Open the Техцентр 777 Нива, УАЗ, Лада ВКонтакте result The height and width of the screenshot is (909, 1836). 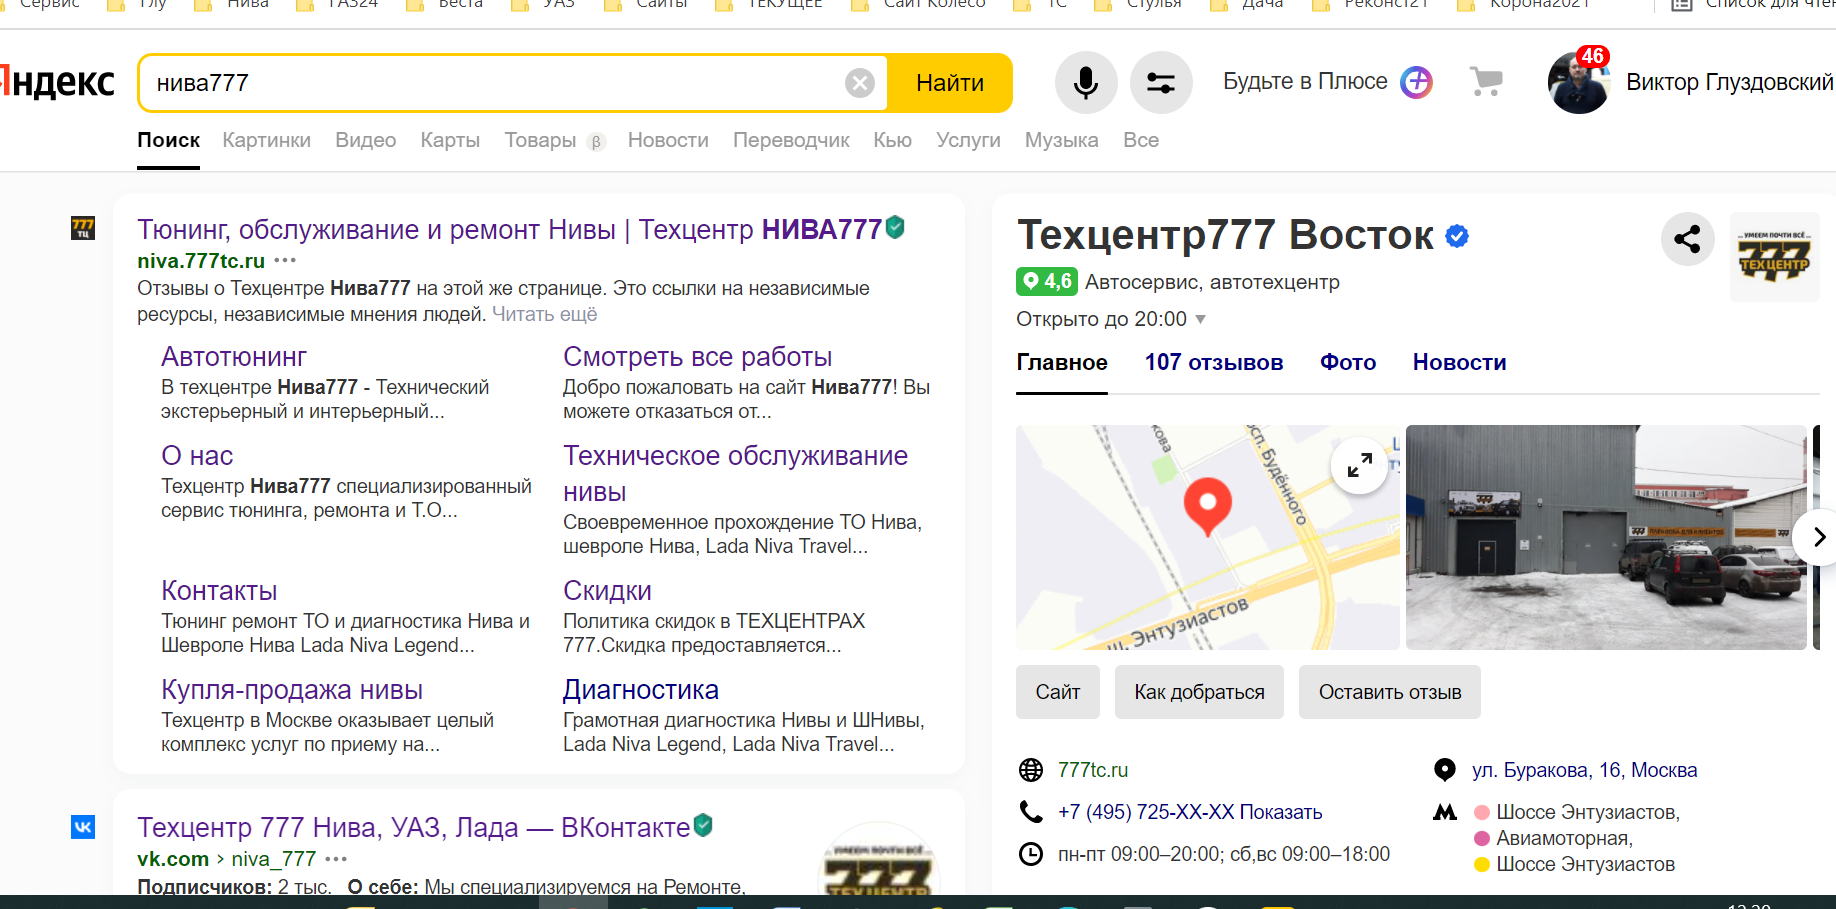[413, 828]
